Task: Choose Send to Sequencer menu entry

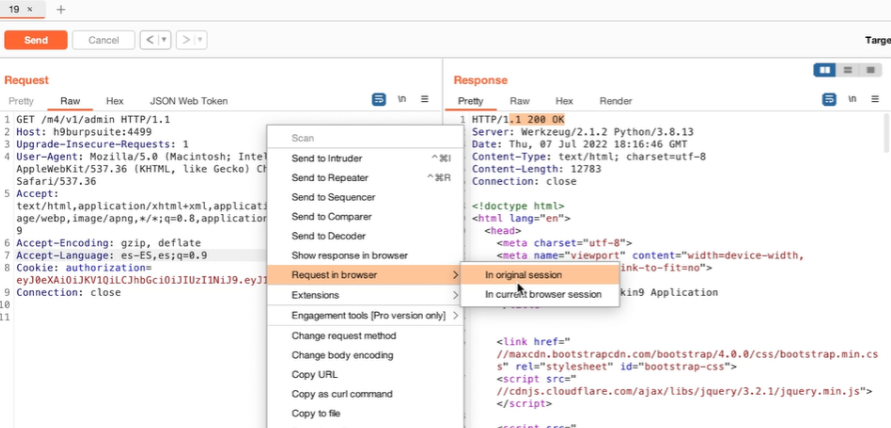Action: point(365,197)
